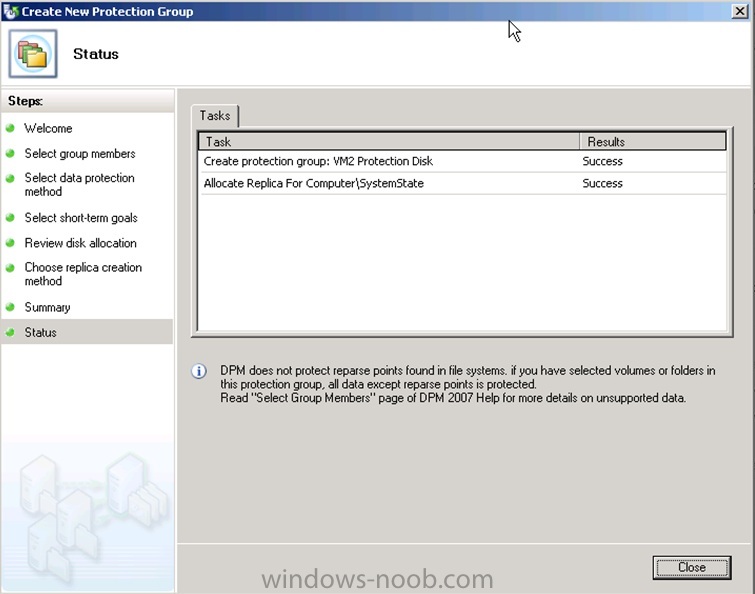Click the Select data protection method step
This screenshot has height=594, width=755.
79,184
